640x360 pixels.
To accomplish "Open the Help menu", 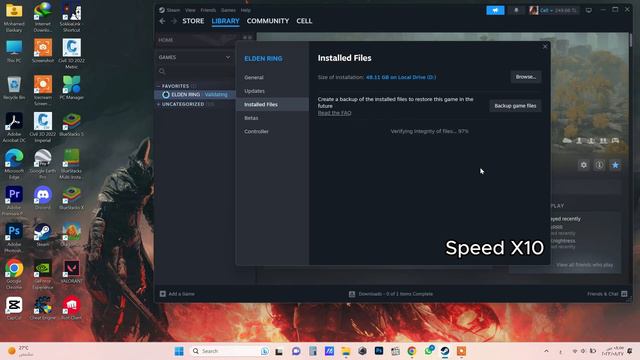I will tap(246, 10).
